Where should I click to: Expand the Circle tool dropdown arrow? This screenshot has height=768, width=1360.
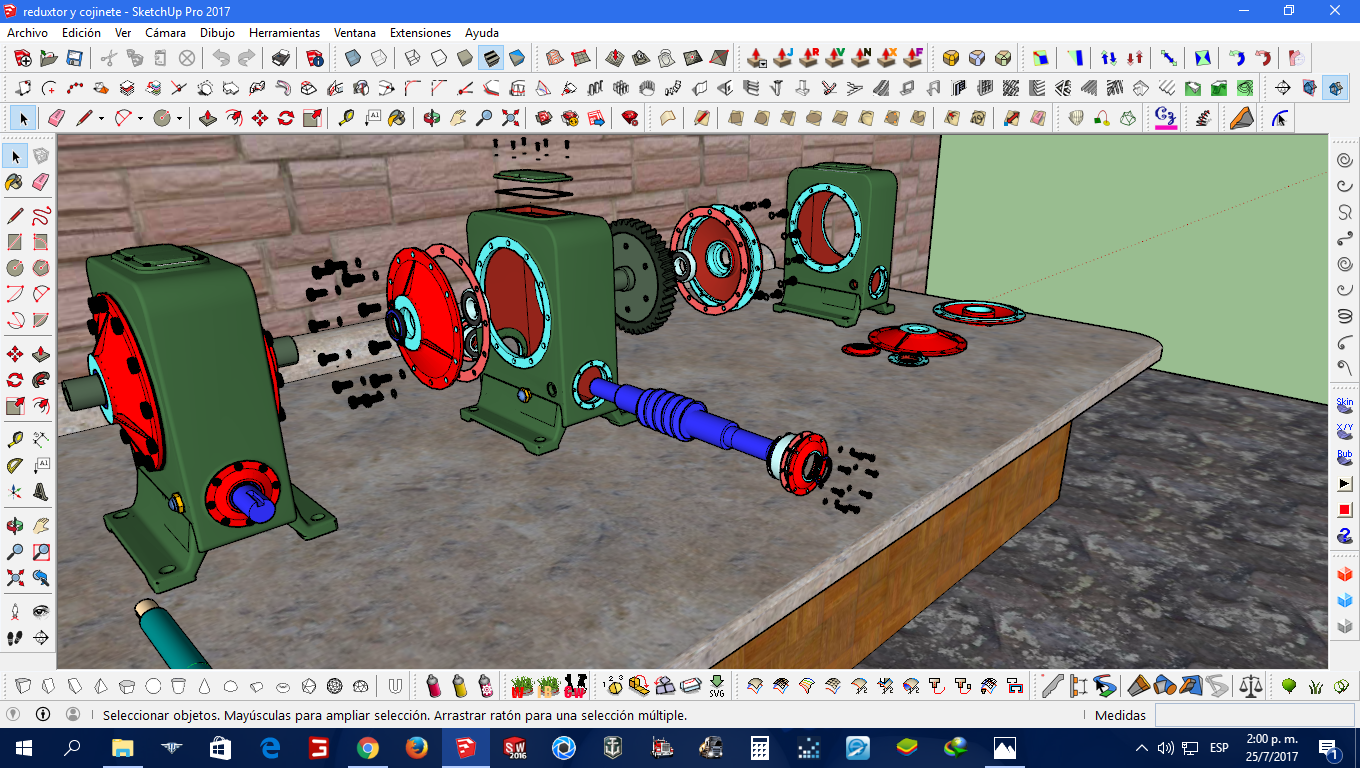(x=180, y=118)
